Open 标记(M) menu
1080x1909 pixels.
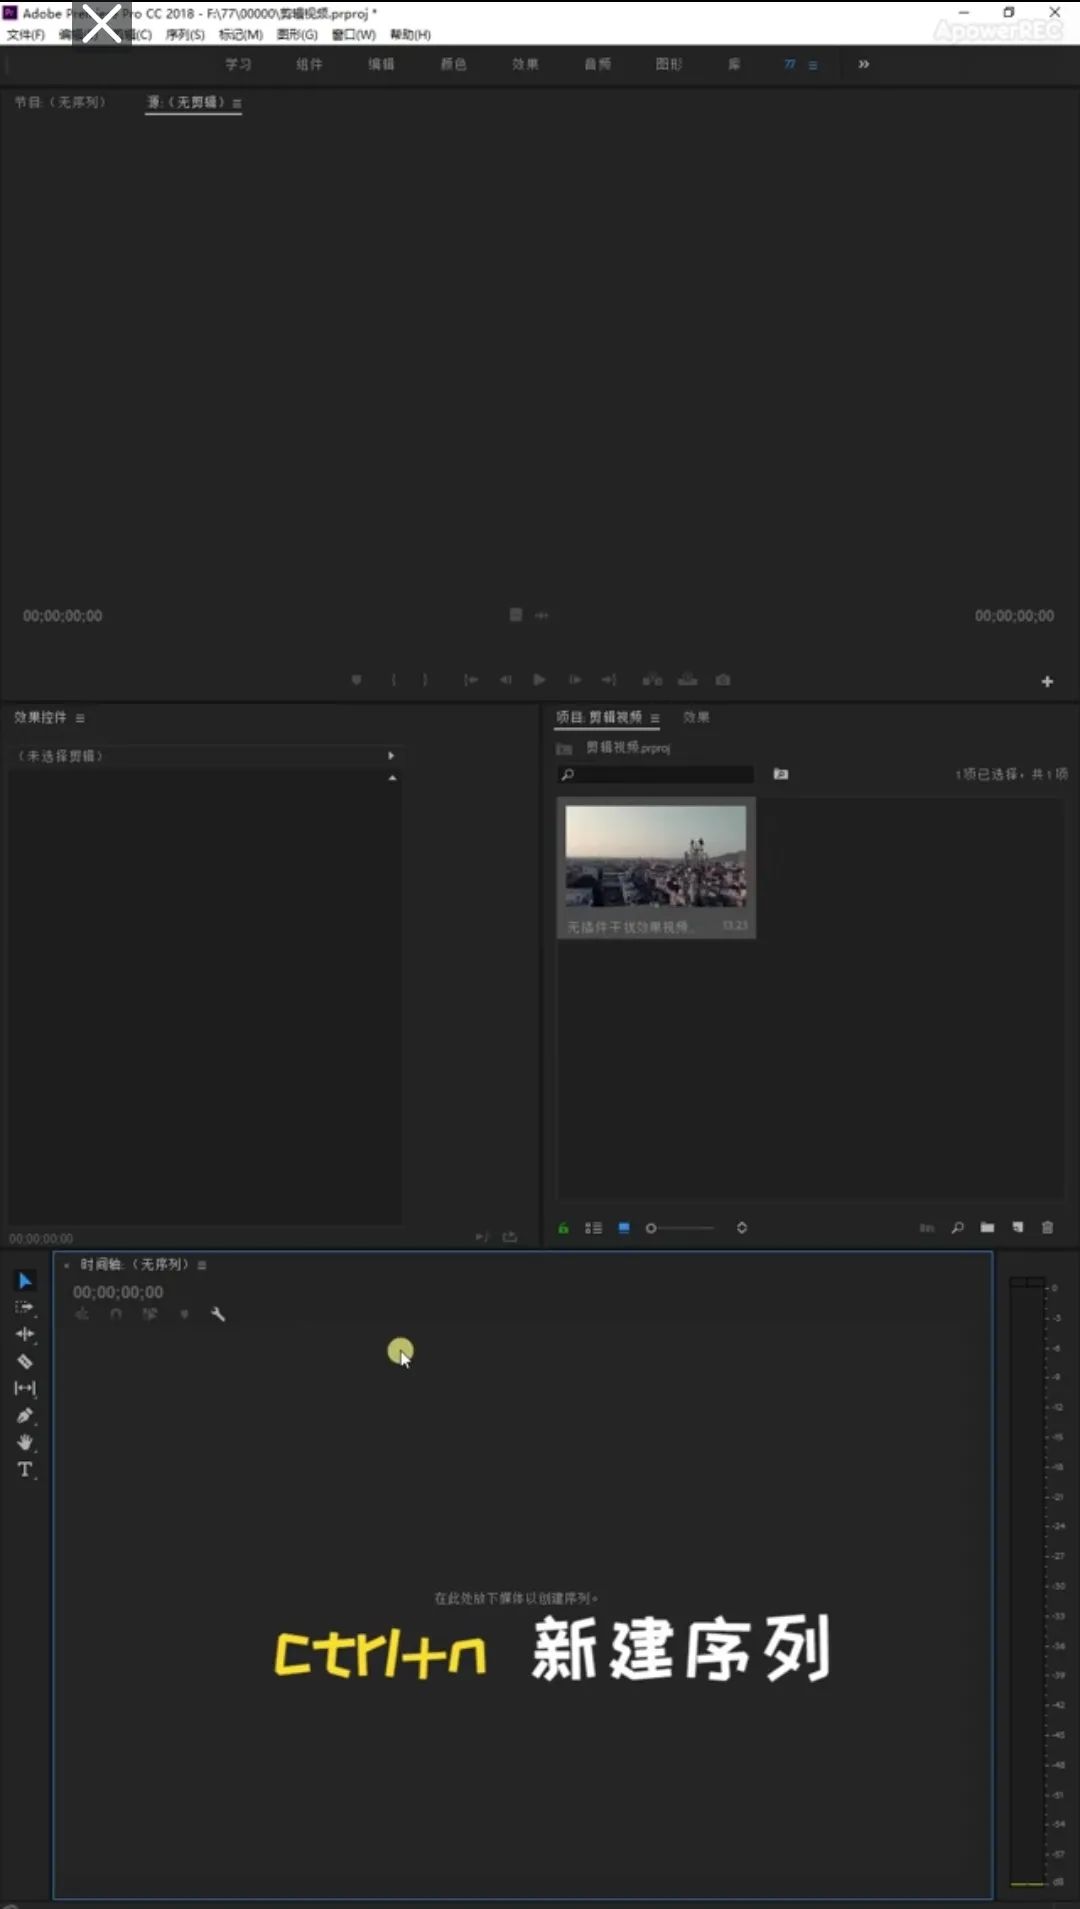point(240,34)
